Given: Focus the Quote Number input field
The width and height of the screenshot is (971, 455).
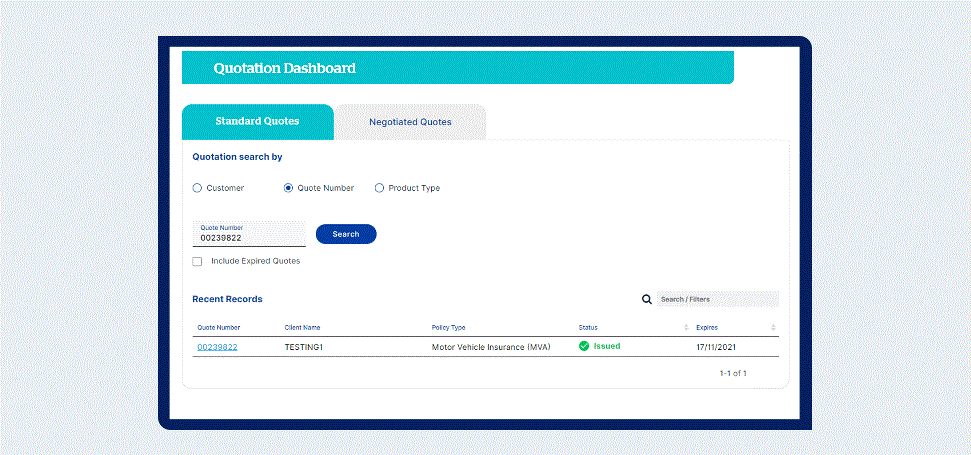Looking at the screenshot, I should [x=249, y=234].
